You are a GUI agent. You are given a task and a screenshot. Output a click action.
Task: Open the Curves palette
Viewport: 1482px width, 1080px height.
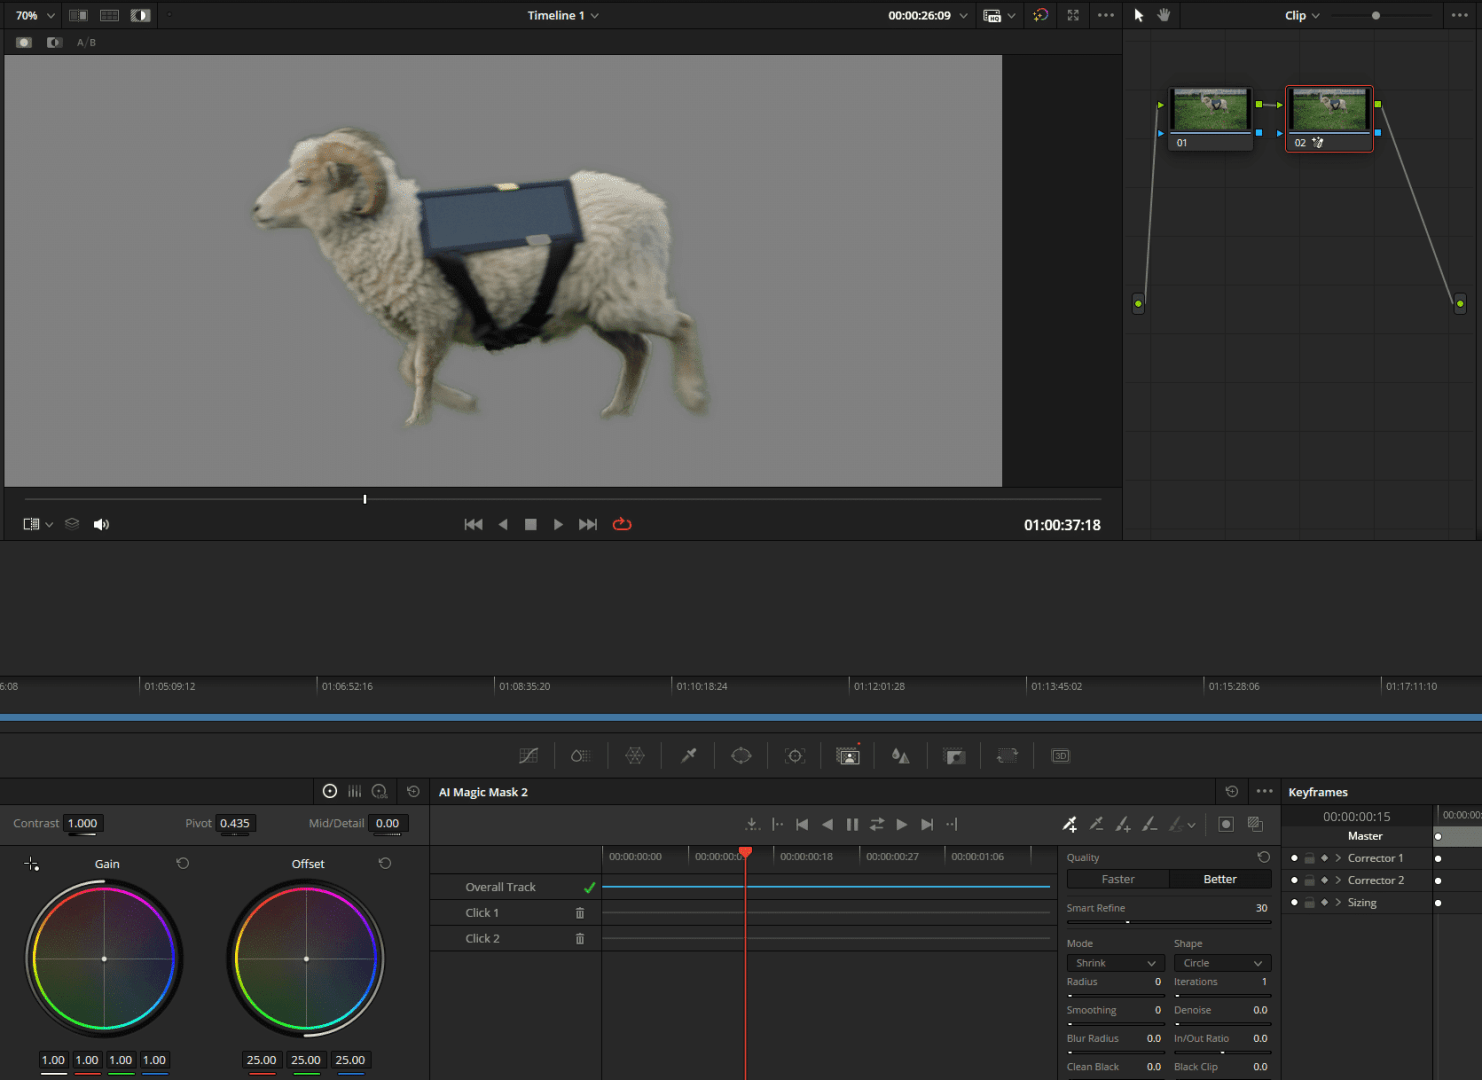click(529, 755)
